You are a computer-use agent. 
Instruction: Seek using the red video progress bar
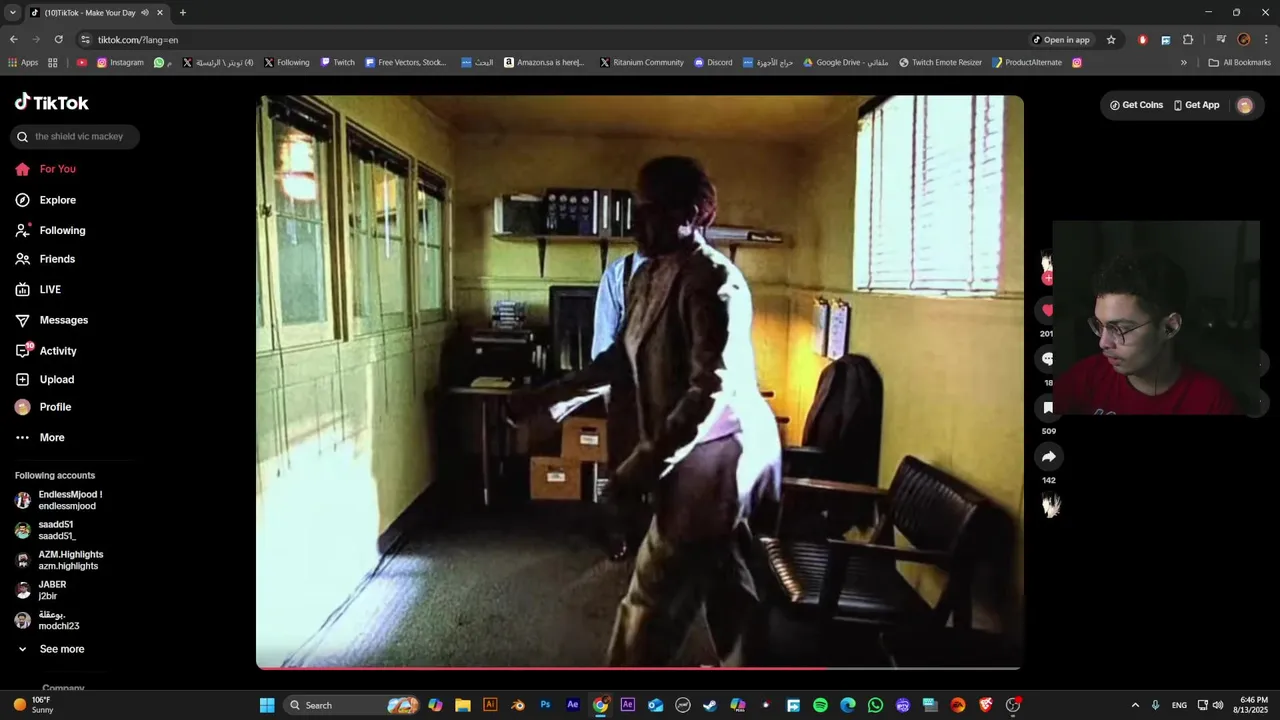point(639,667)
